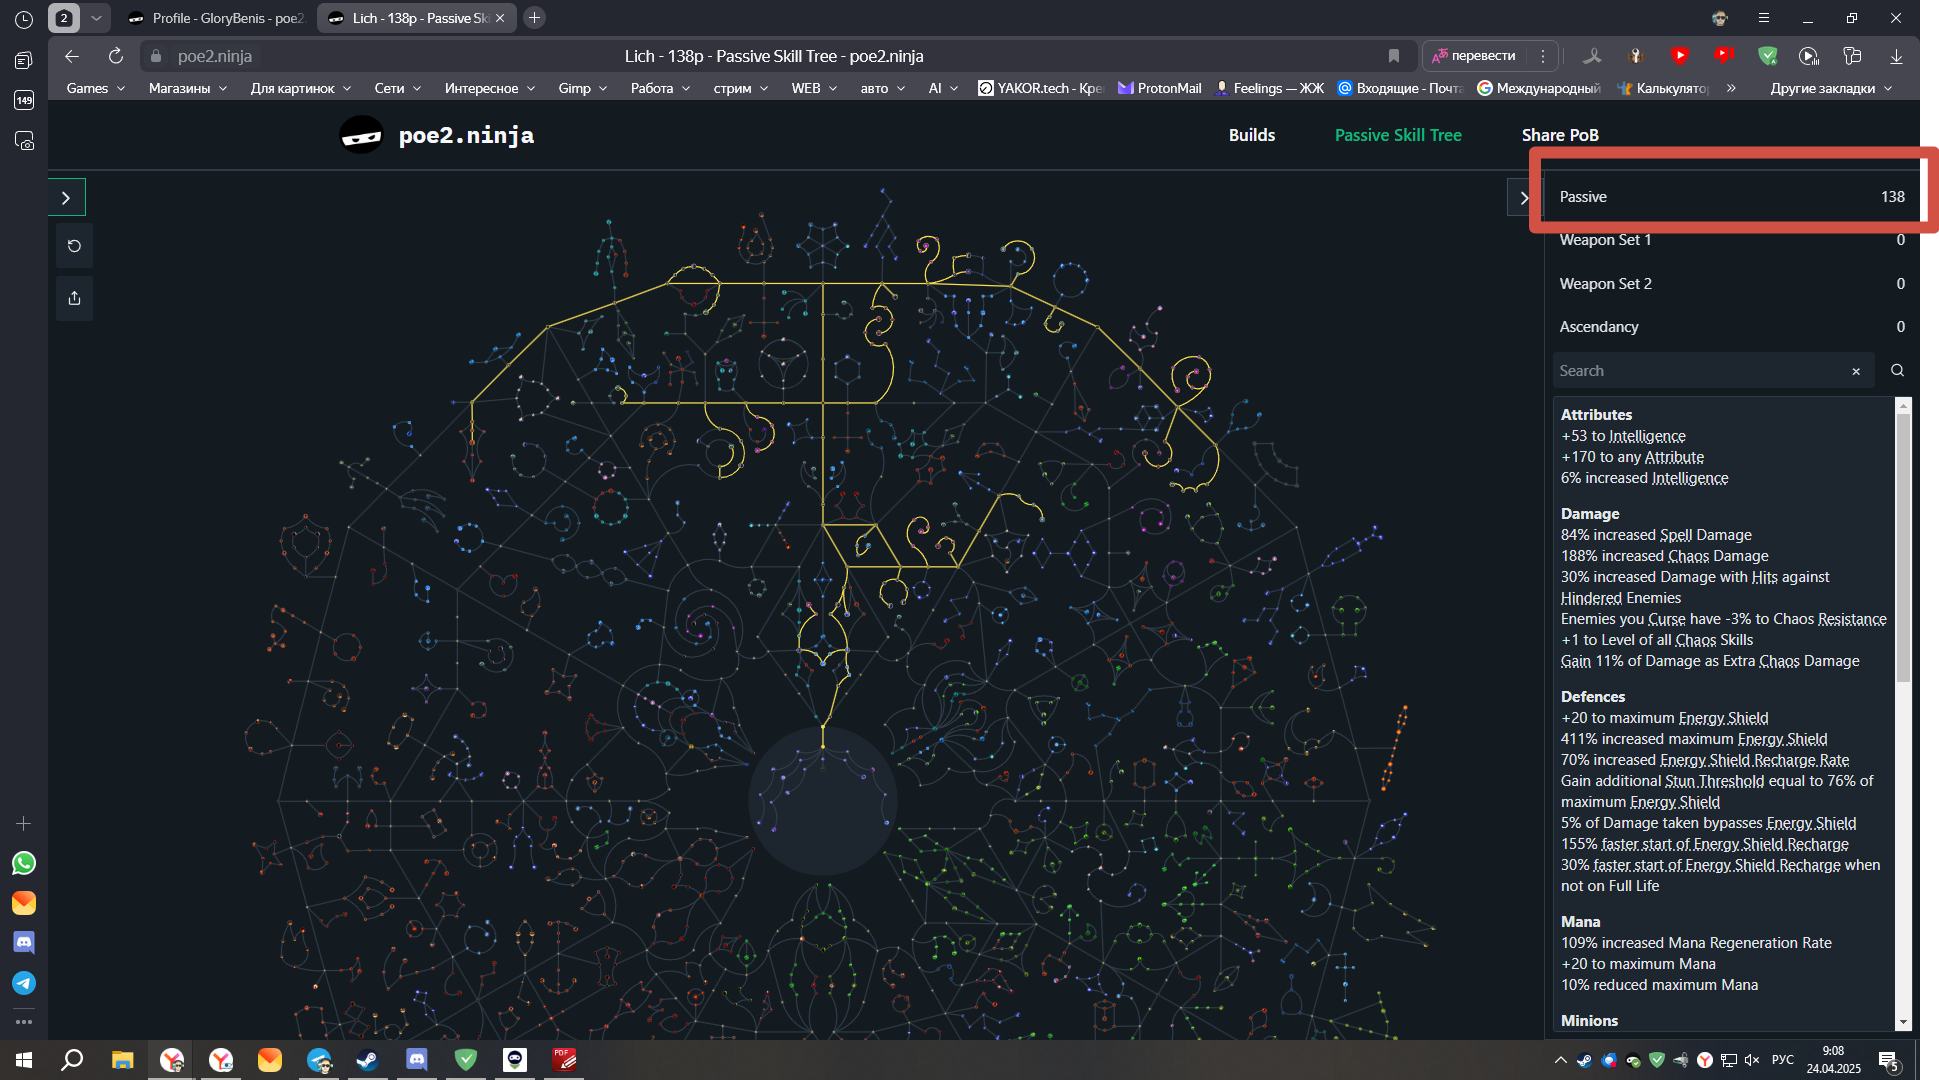Open the ProtonMail bookmark

click(x=1159, y=88)
